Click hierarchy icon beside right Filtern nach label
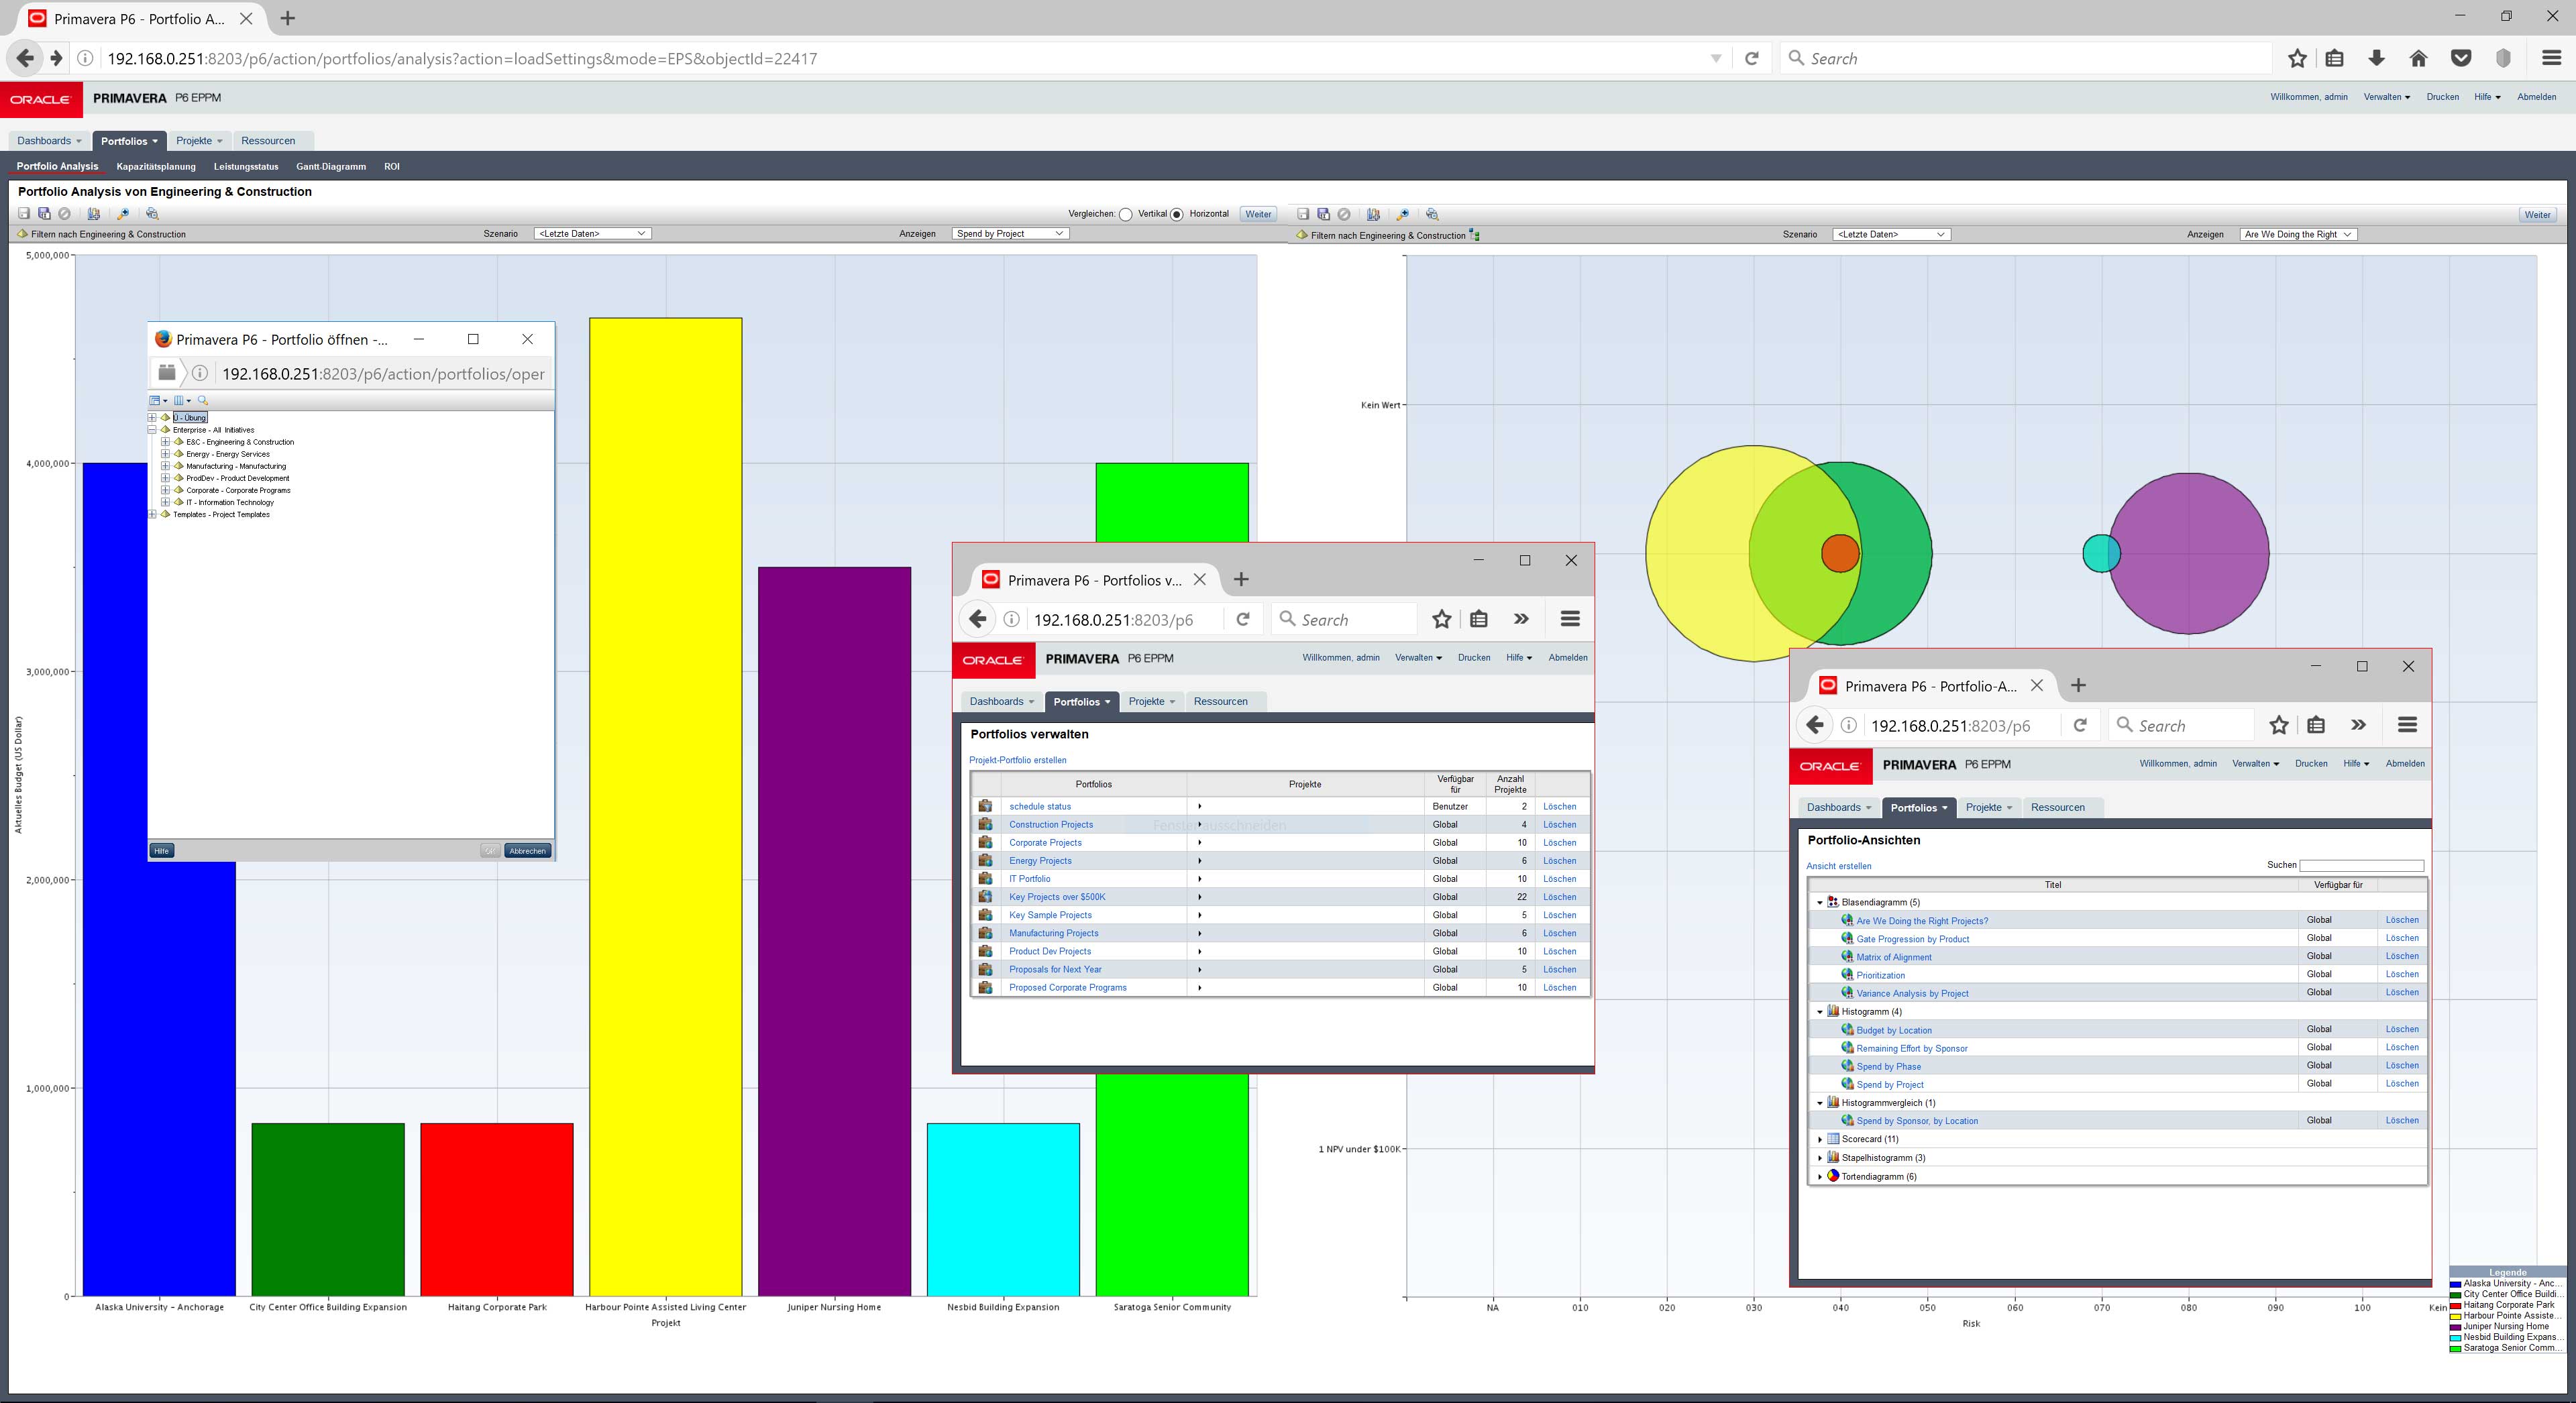 pos(1475,235)
